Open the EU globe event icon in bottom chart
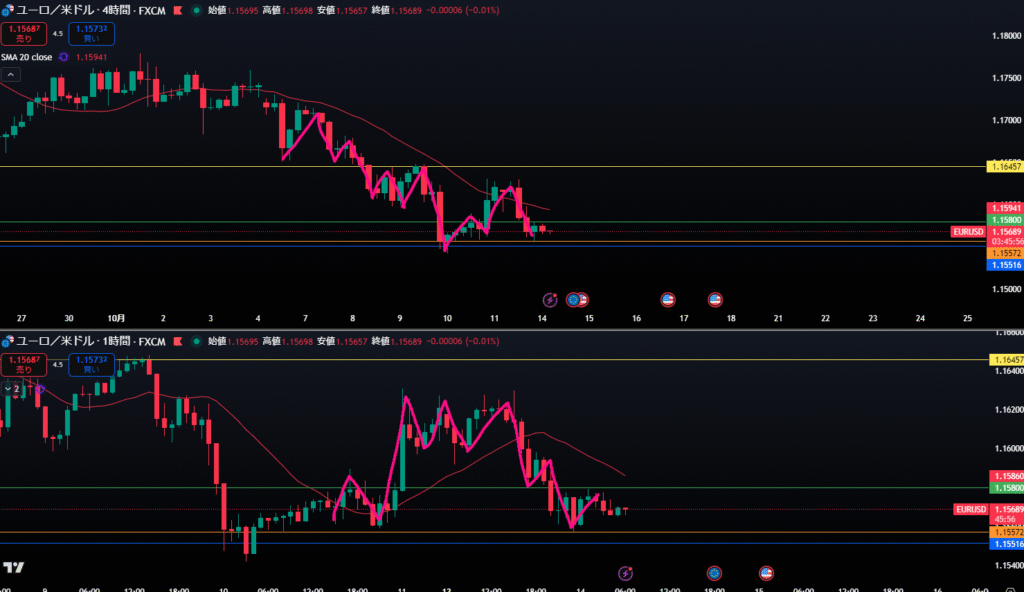Viewport: 1024px width, 592px height. click(x=714, y=573)
